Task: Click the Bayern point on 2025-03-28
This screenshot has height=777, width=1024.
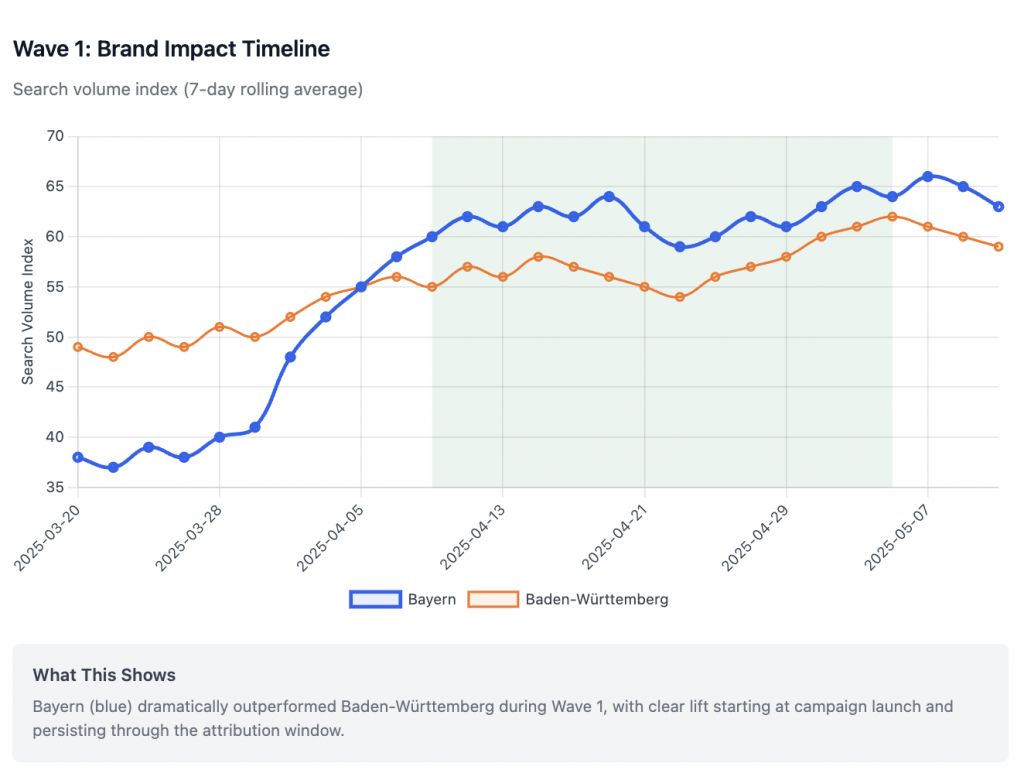Action: [219, 437]
